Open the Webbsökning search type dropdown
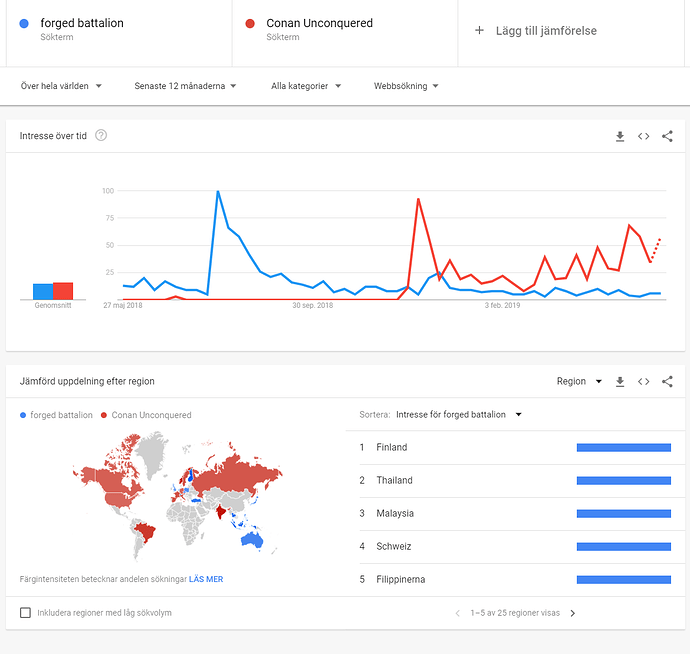 pos(406,86)
